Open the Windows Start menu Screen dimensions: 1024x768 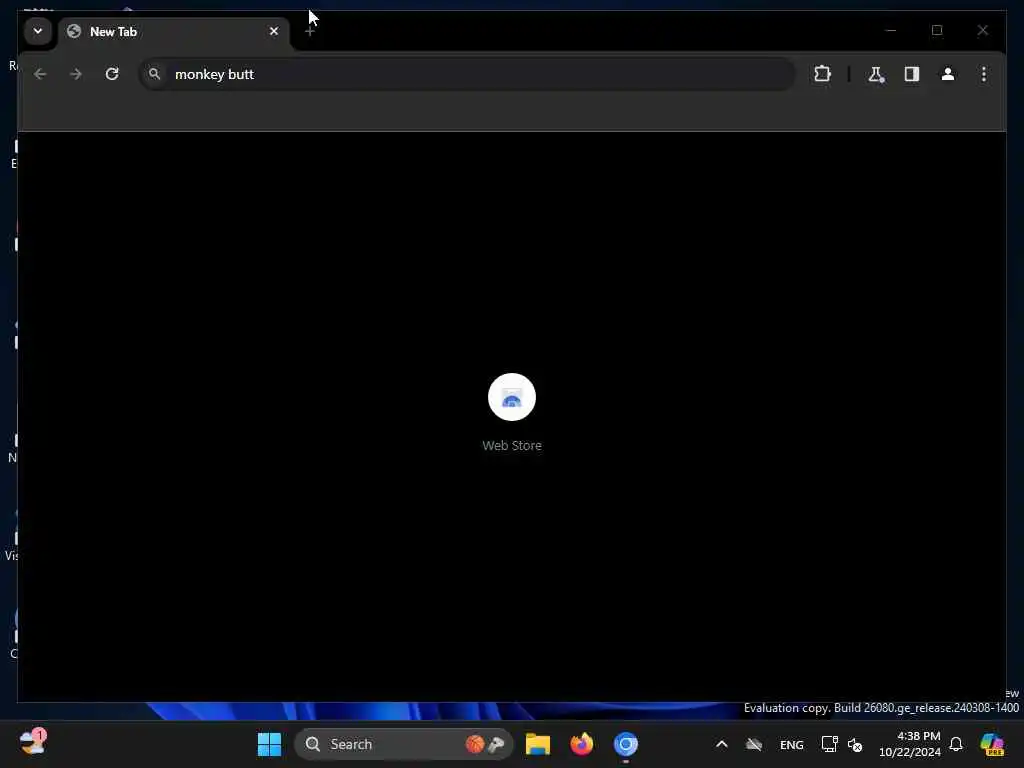tap(269, 744)
